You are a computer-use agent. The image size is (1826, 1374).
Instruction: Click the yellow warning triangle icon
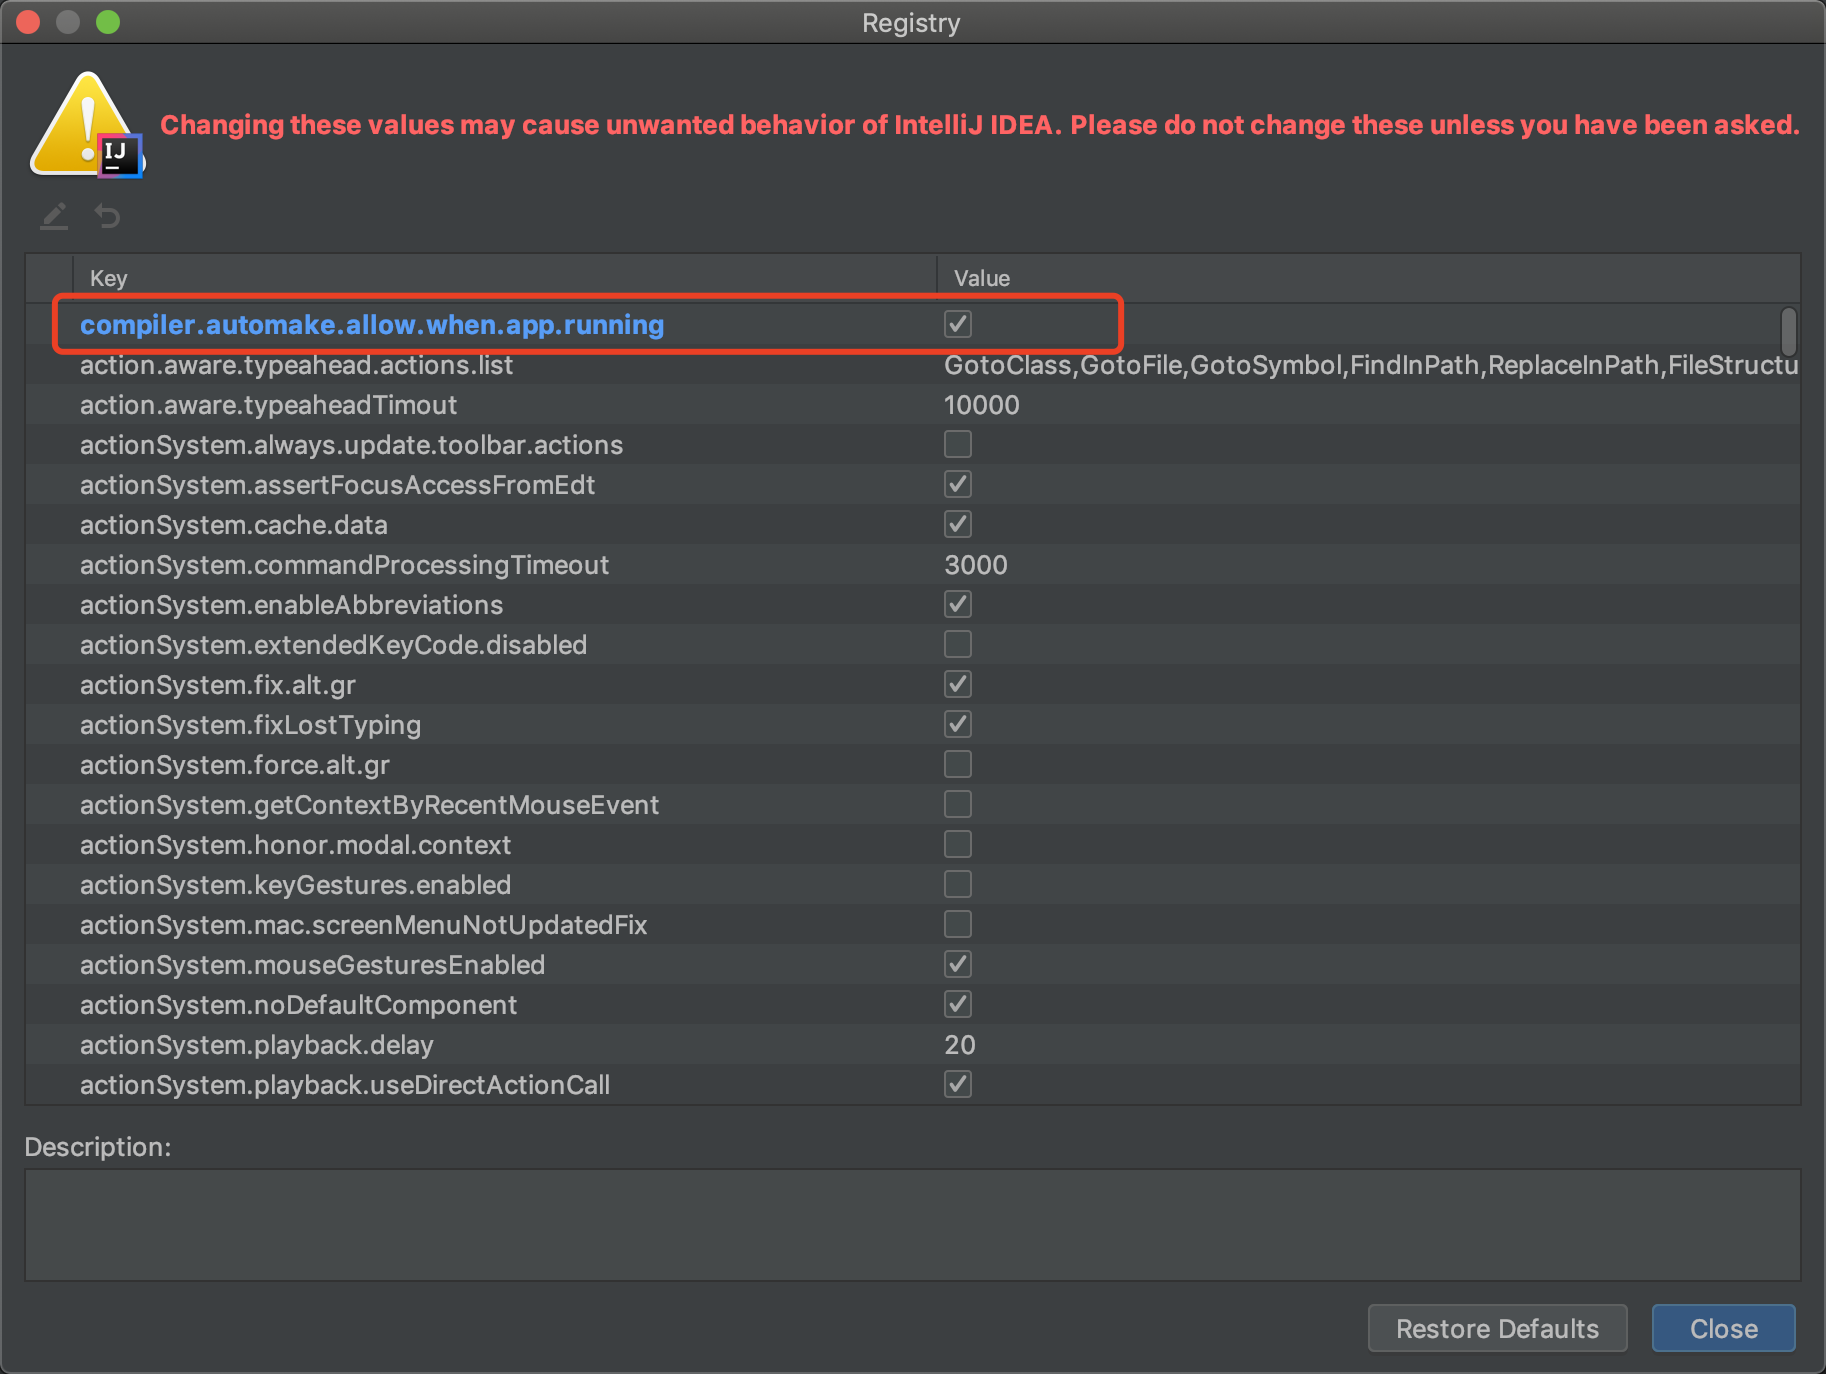[x=86, y=124]
